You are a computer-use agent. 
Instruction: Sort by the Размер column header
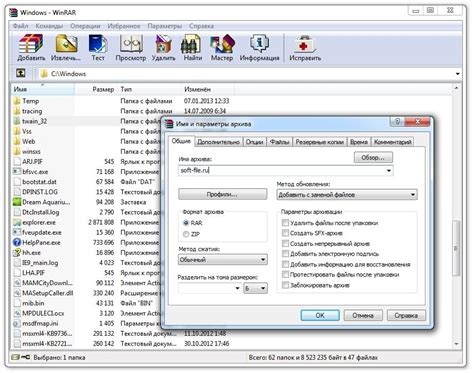click(95, 89)
